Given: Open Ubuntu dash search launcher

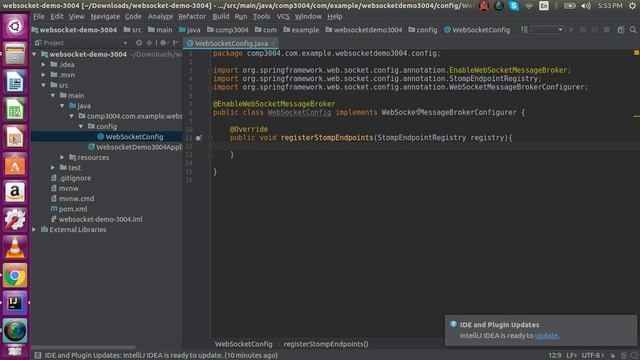Looking at the screenshot, I should pos(15,26).
